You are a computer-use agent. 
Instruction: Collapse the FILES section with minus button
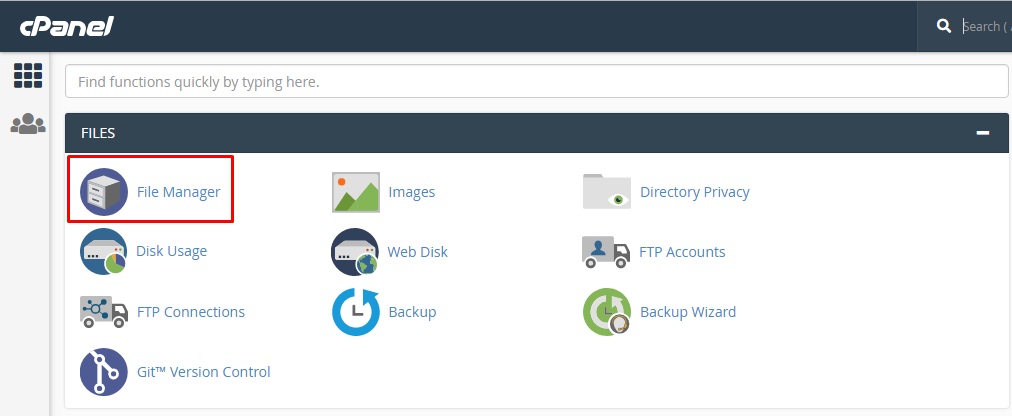click(983, 133)
